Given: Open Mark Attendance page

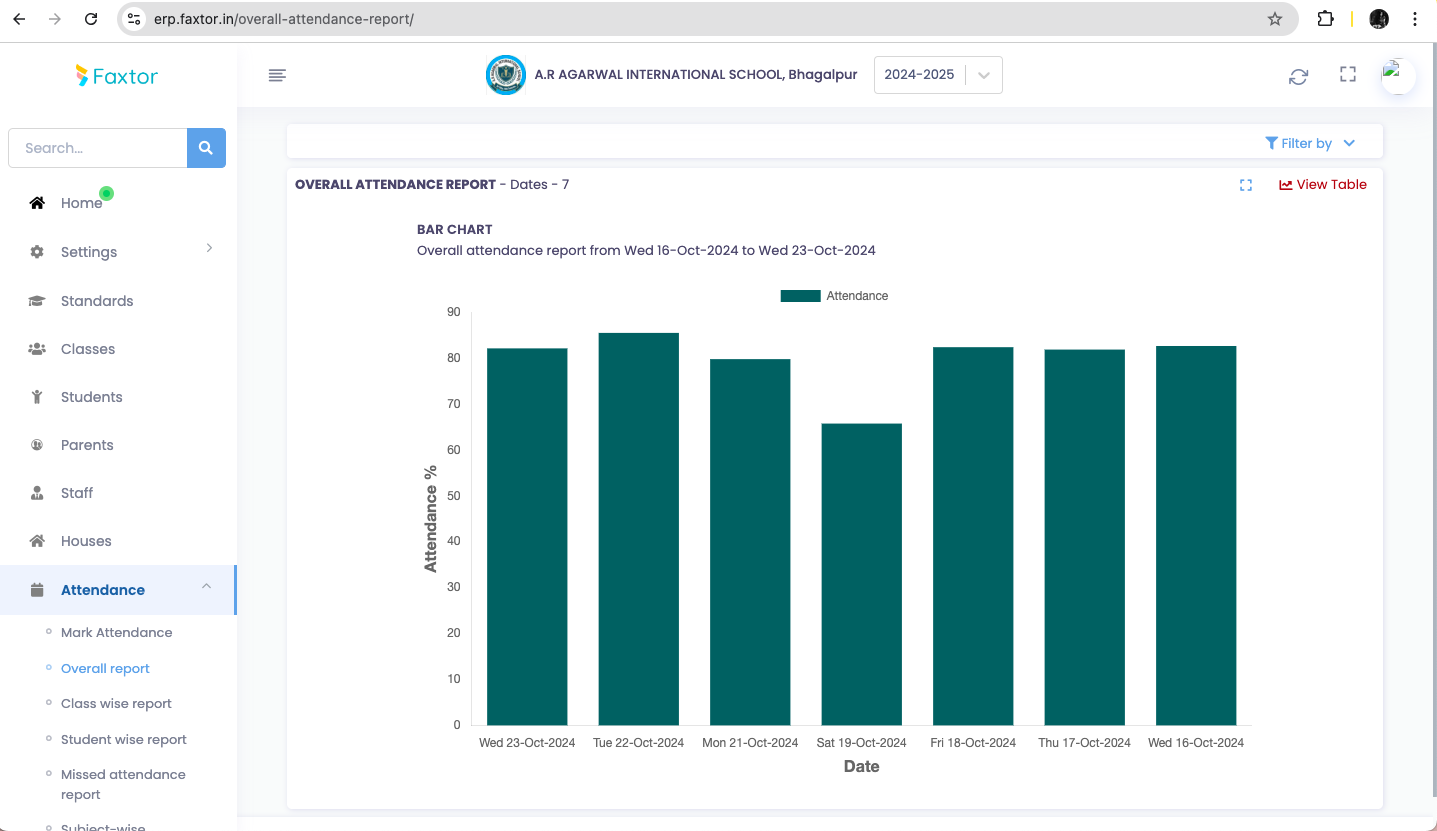Looking at the screenshot, I should pos(116,633).
